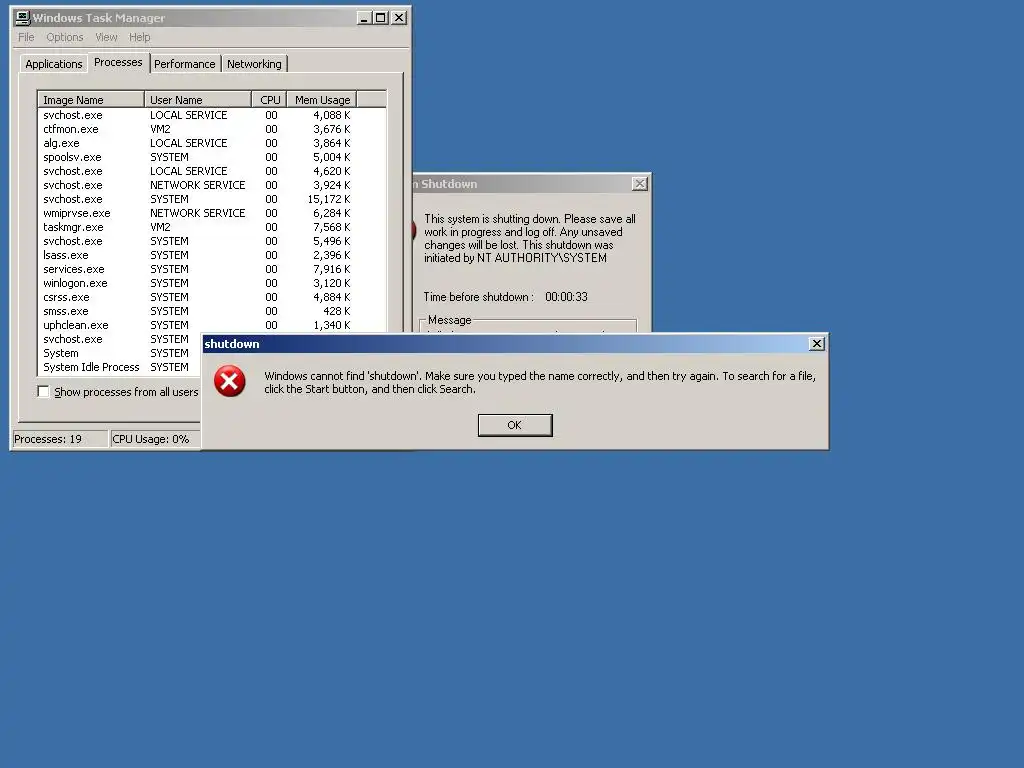Select the winlogon.exe process row

click(197, 283)
